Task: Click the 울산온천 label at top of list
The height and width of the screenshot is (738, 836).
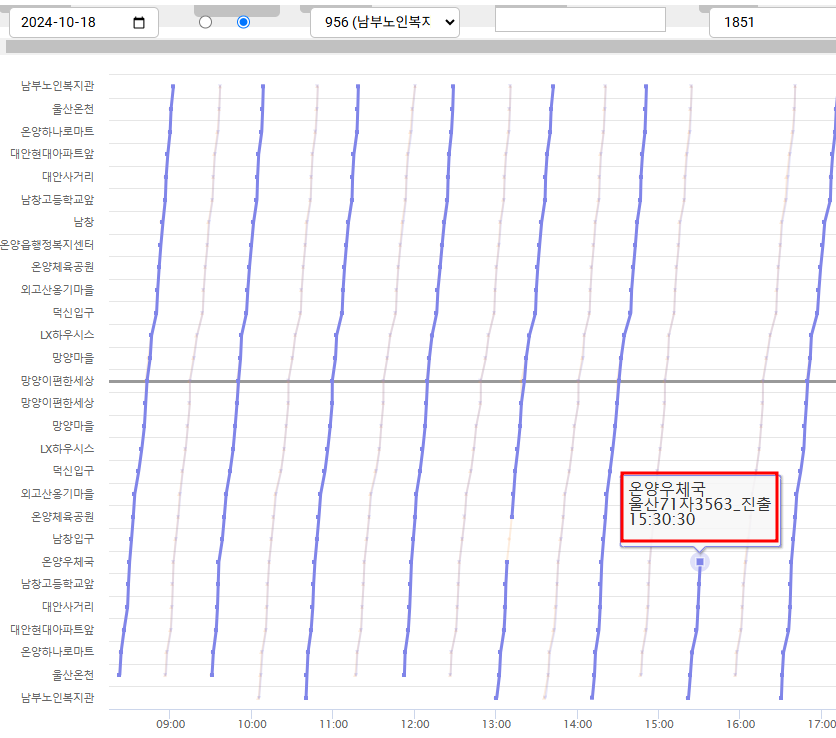Action: click(x=73, y=108)
